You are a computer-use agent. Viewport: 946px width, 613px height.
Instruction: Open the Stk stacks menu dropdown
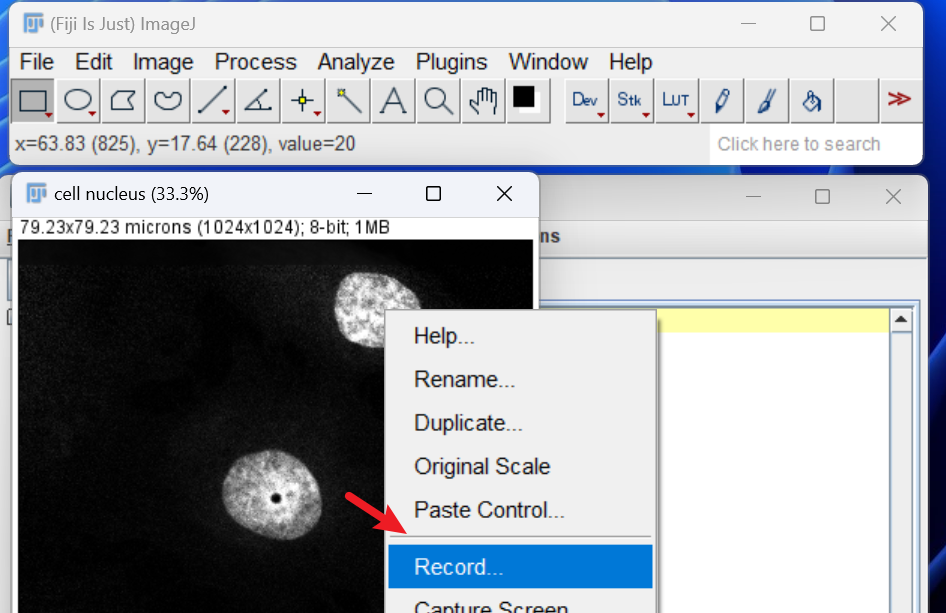click(x=631, y=101)
